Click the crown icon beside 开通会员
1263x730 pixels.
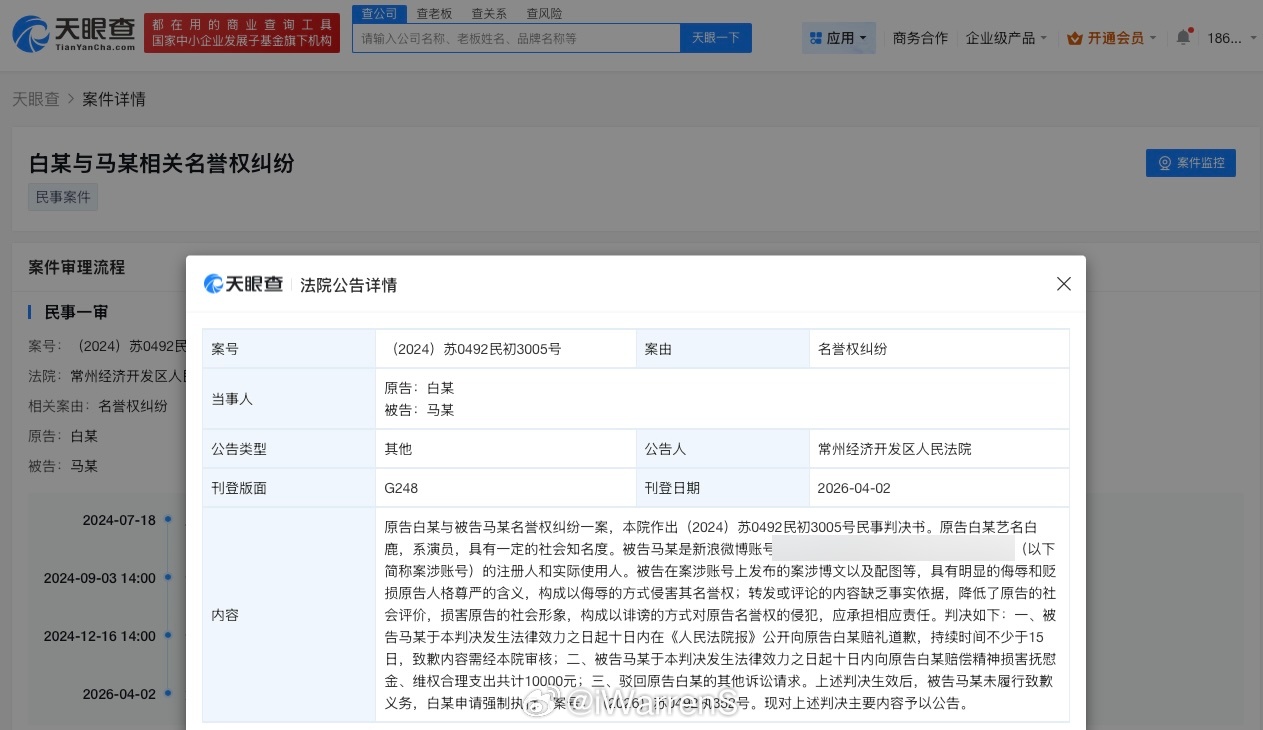(1077, 36)
